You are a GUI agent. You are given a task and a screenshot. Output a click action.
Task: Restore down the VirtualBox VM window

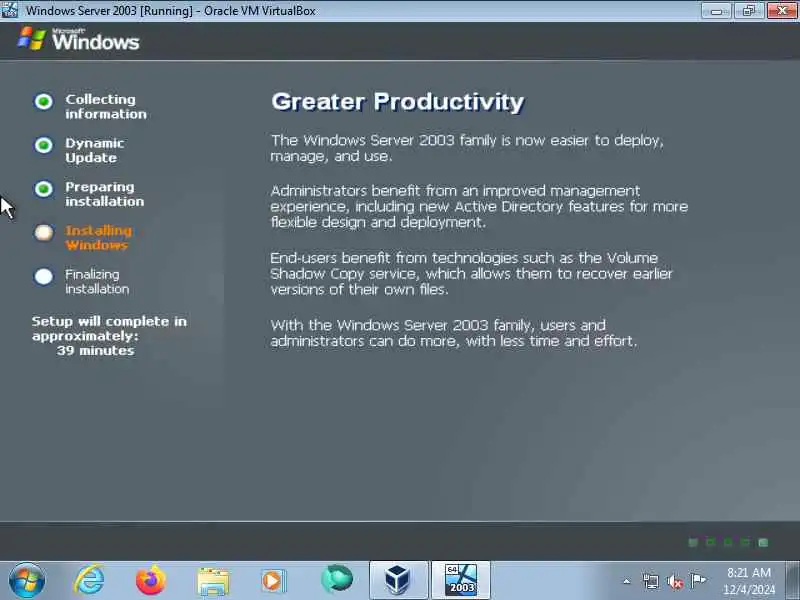click(748, 10)
